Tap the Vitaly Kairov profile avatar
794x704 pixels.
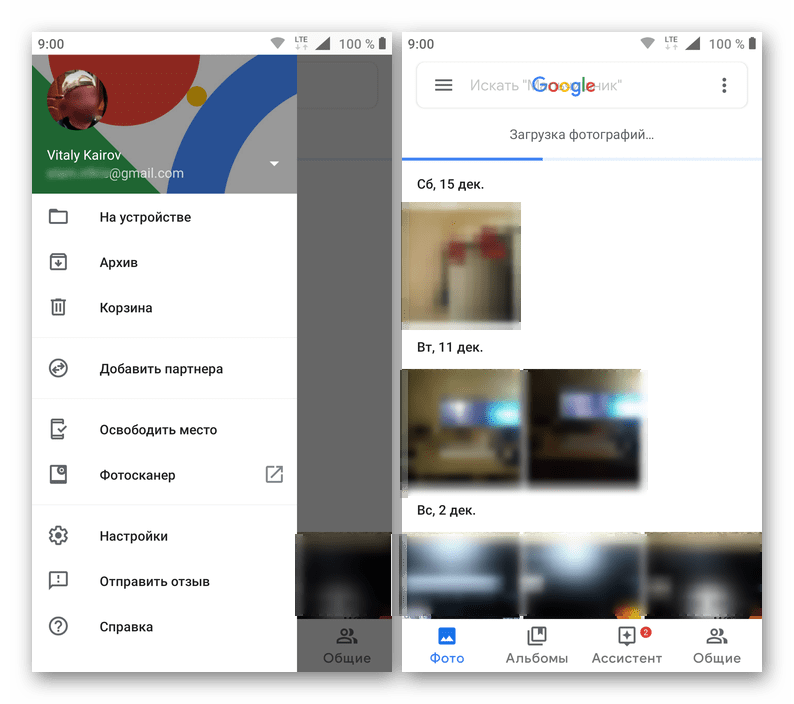click(77, 100)
